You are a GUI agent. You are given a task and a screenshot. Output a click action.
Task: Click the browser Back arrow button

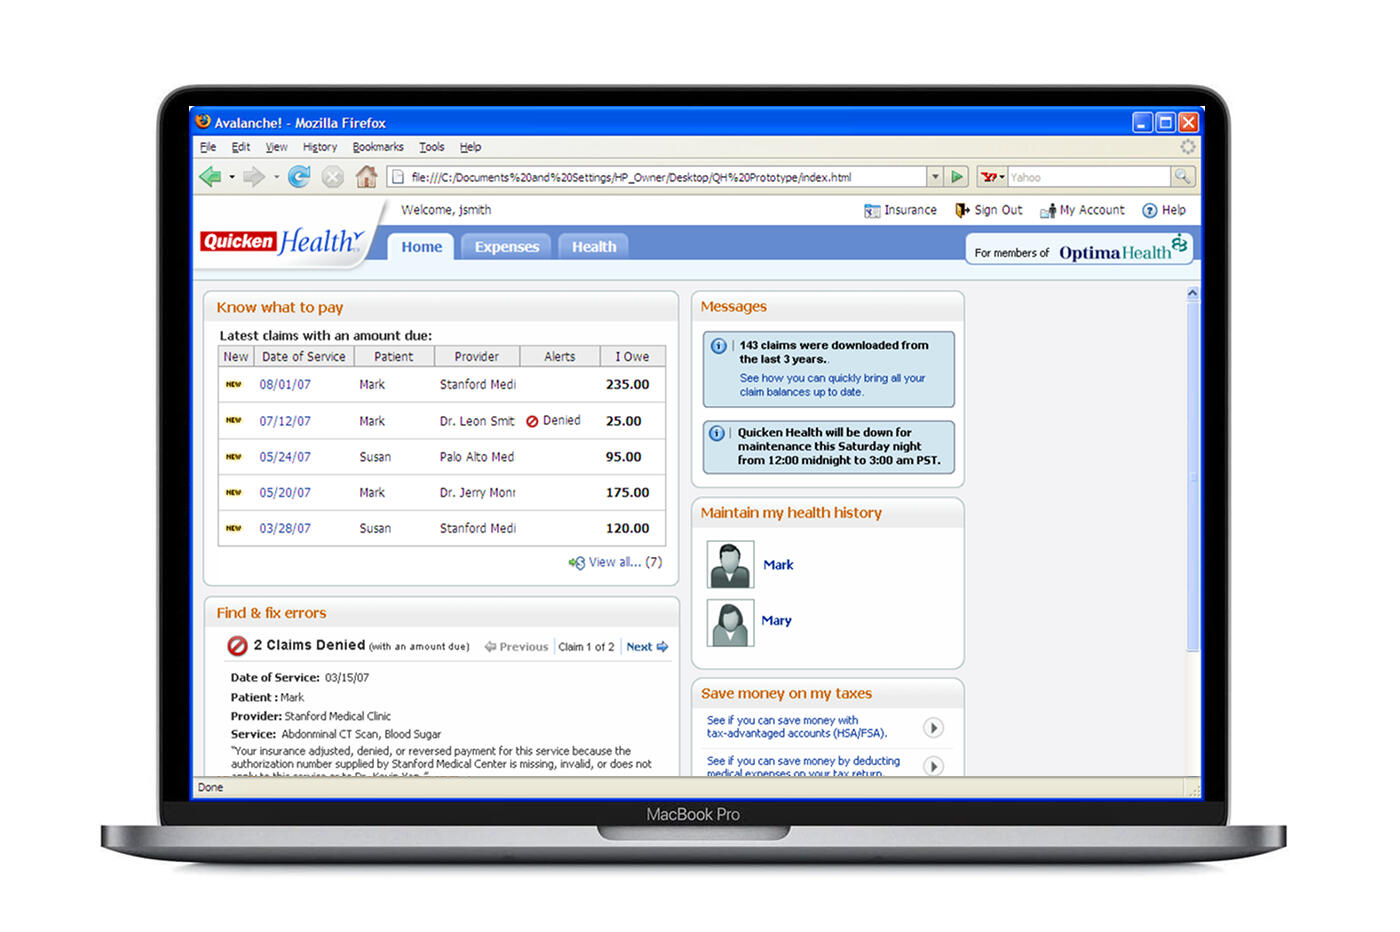(210, 177)
